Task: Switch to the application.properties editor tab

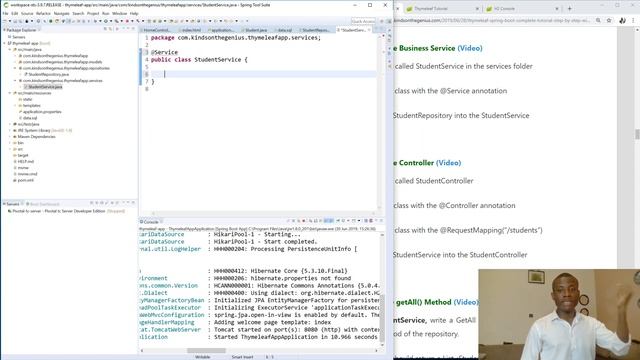Action: coord(222,30)
